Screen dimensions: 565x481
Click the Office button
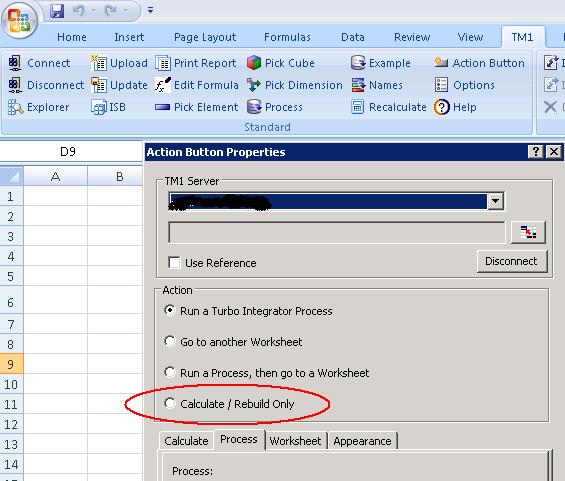19,21
